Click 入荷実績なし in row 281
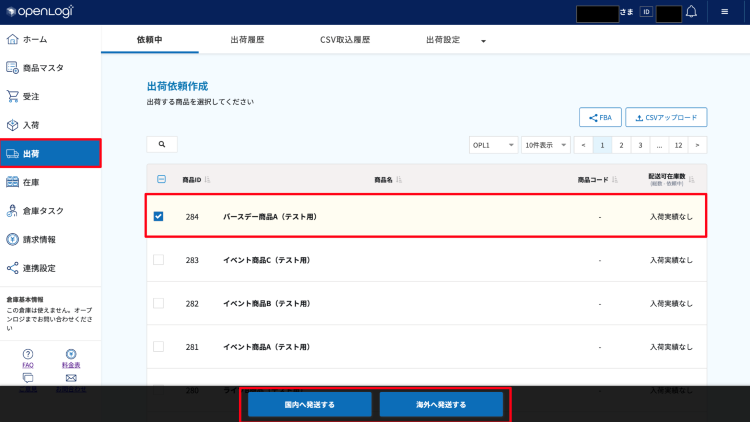This screenshot has width=750, height=422. pyautogui.click(x=671, y=347)
